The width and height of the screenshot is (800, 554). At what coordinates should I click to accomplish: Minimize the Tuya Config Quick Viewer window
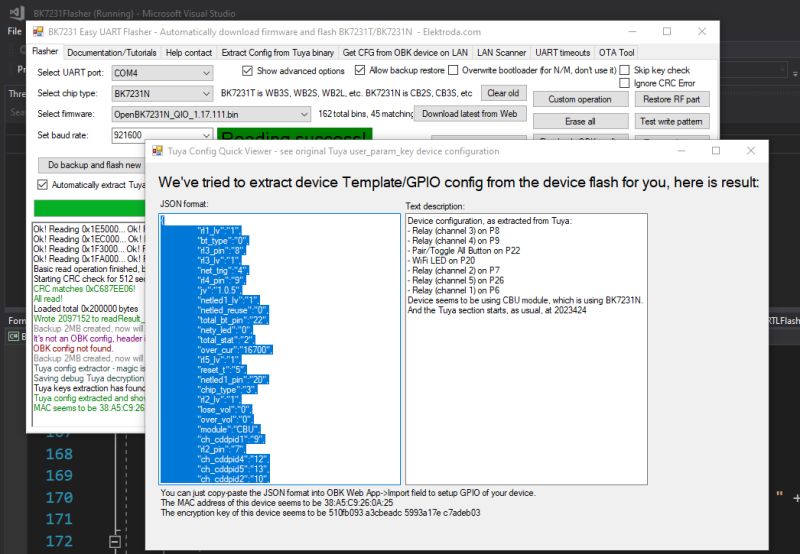point(681,151)
